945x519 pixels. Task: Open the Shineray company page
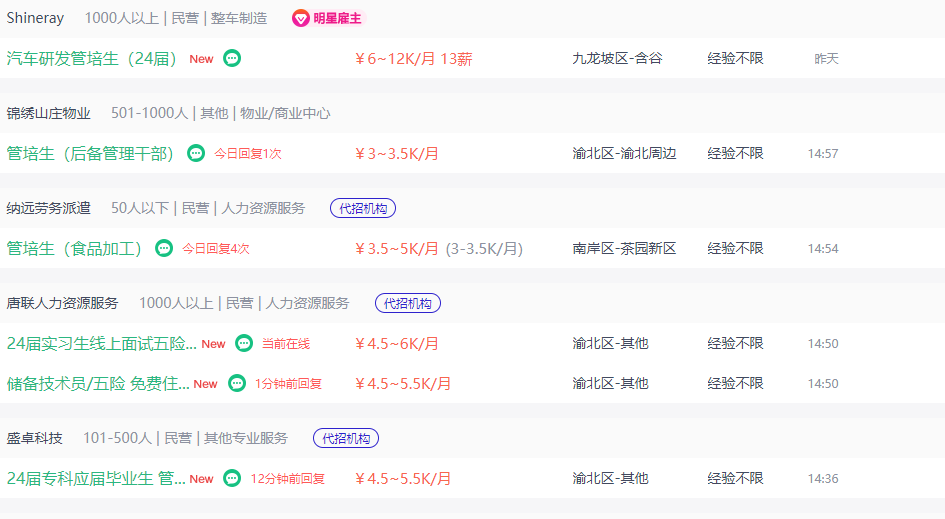click(x=35, y=18)
